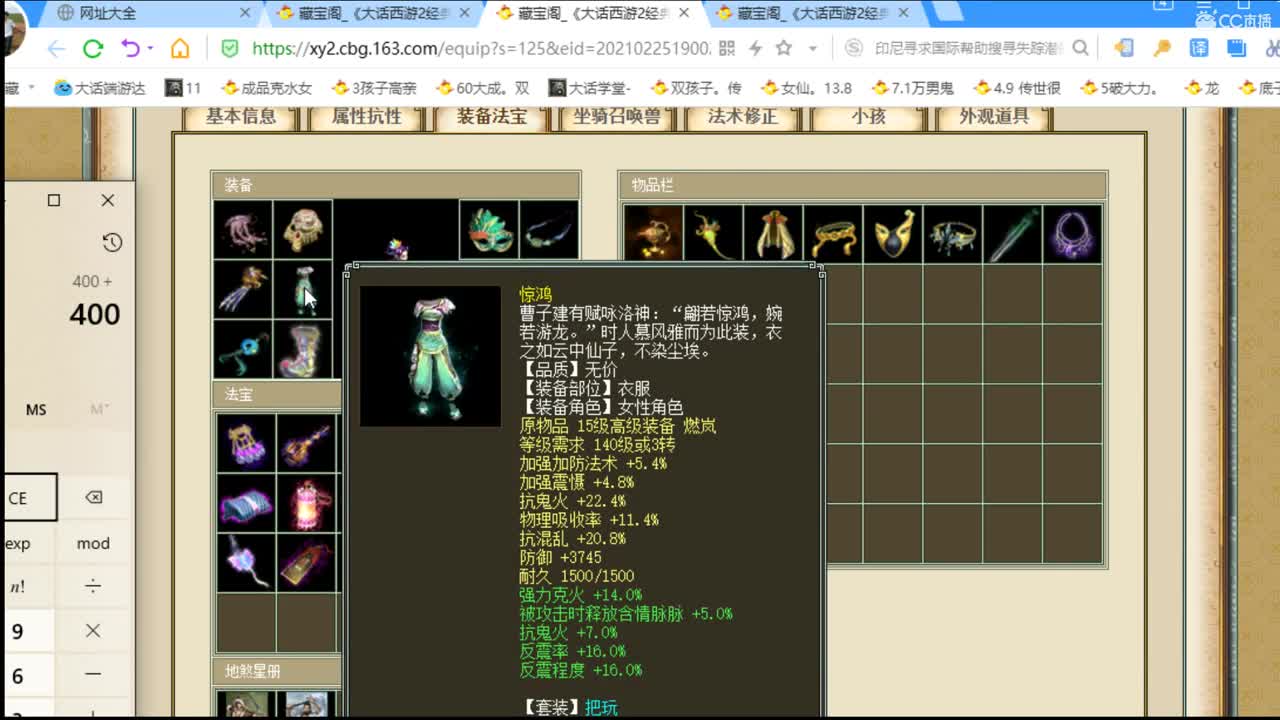Viewport: 1280px width, 720px height.
Task: Click the QR code icon in address bar
Action: [x=727, y=48]
